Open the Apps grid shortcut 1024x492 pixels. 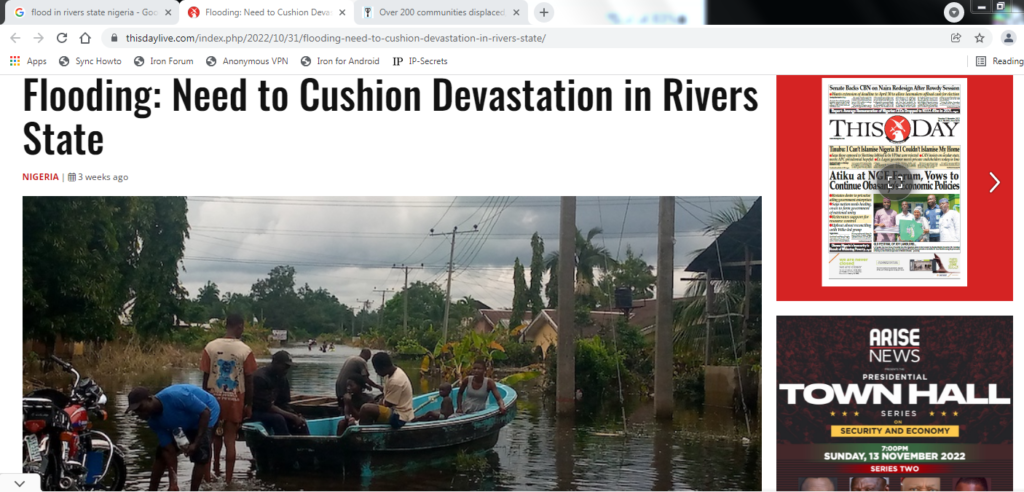(28, 61)
